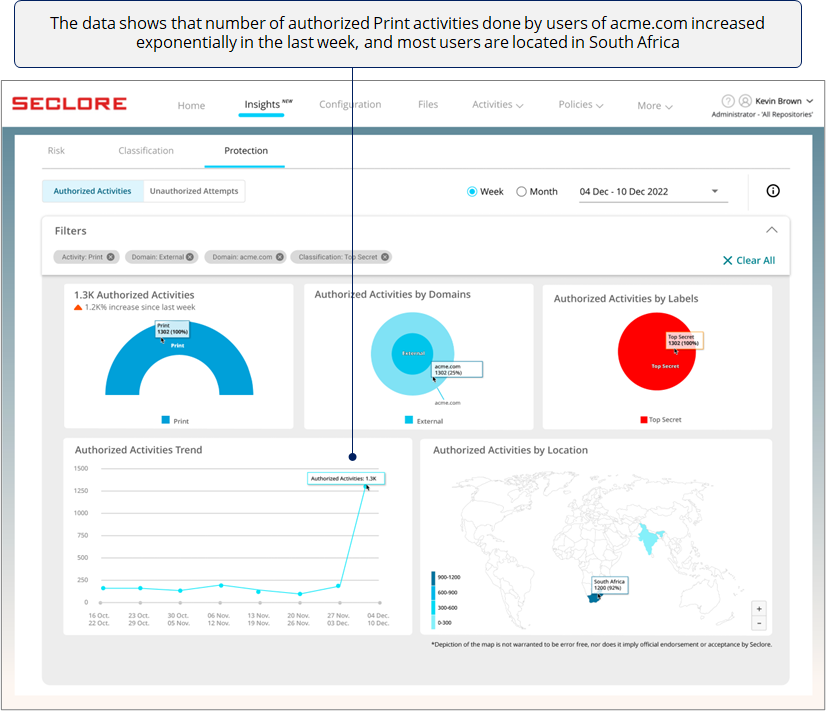Open the help question mark icon
Viewport: 826px width, 711px height.
(728, 101)
